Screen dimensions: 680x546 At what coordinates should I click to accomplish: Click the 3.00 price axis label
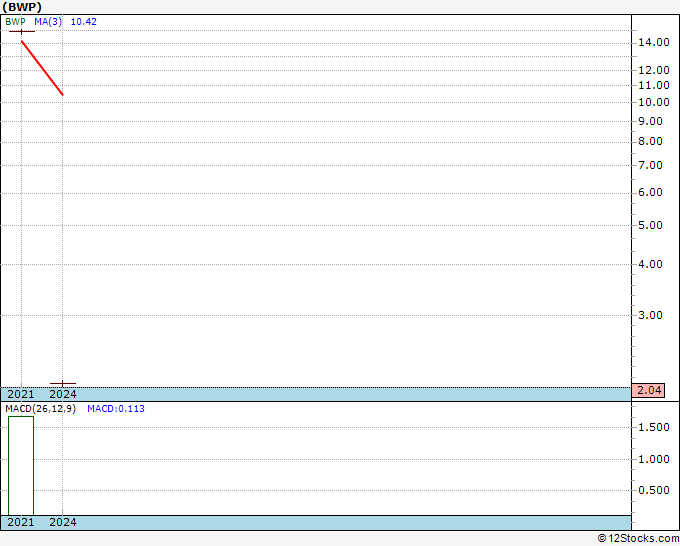click(x=650, y=315)
